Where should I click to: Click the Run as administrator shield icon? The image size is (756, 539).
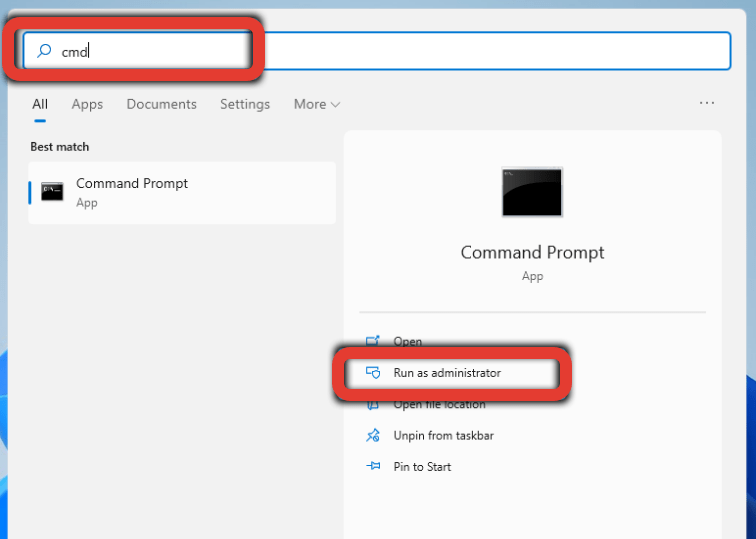point(373,373)
